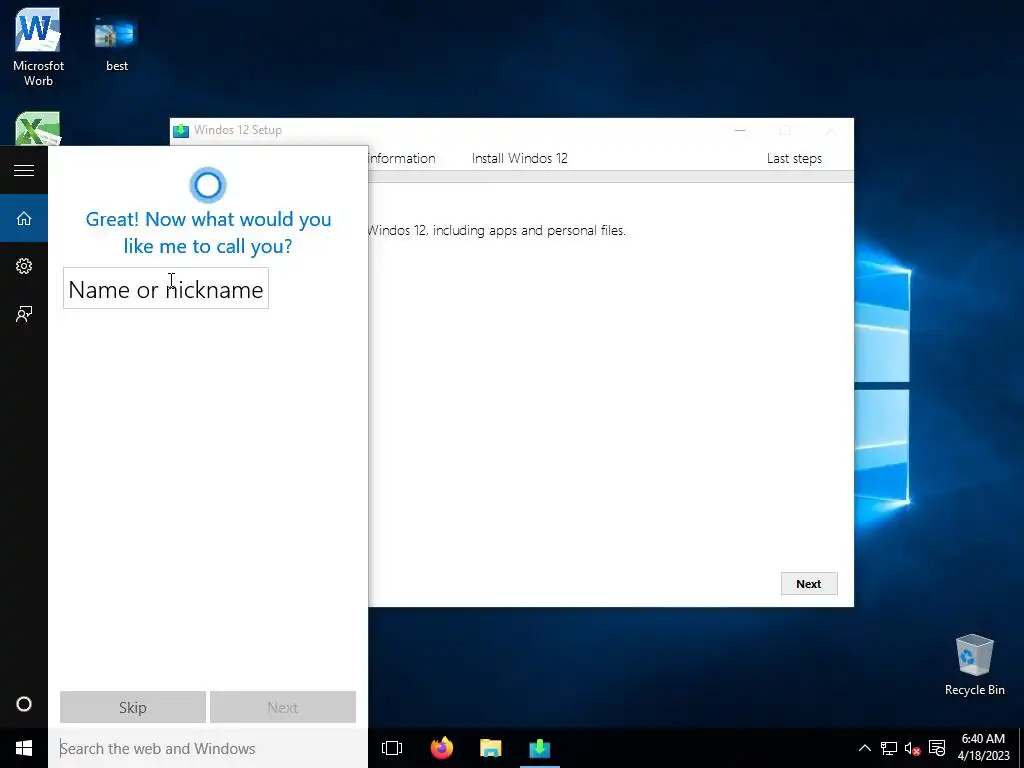1024x768 pixels.
Task: Open File Explorer from the taskbar
Action: pos(490,748)
